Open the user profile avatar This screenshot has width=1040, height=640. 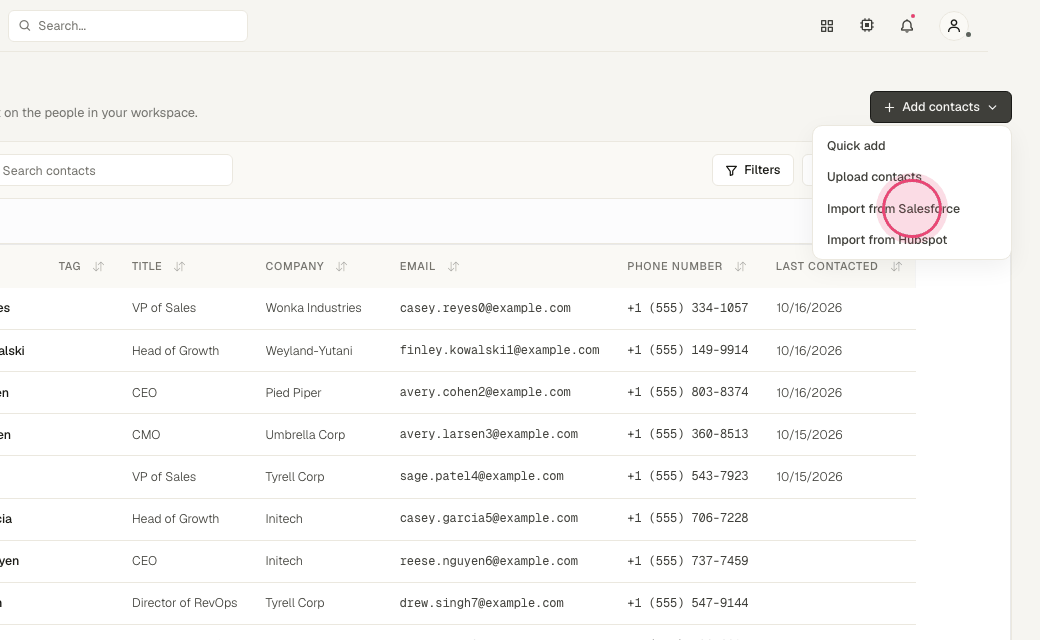(954, 26)
